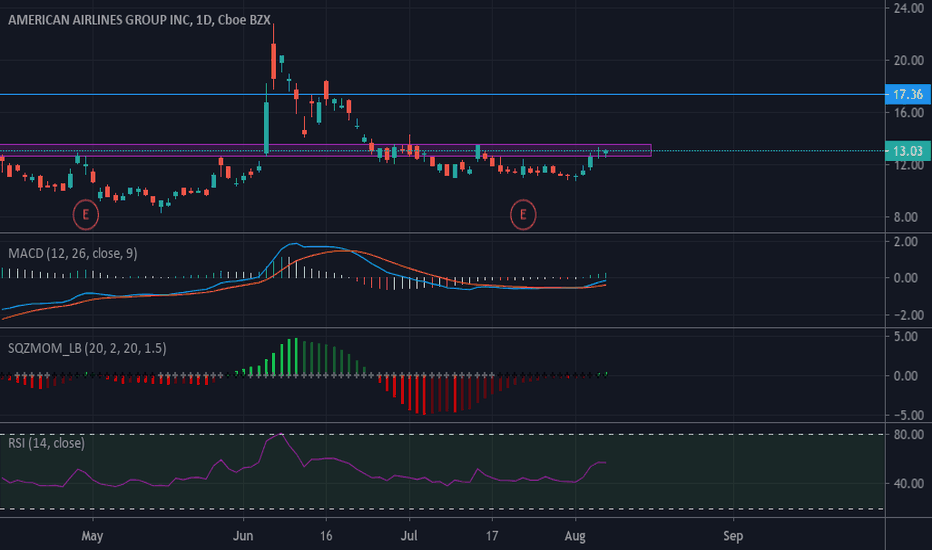Click the 13.03 current price label

pyautogui.click(x=908, y=151)
